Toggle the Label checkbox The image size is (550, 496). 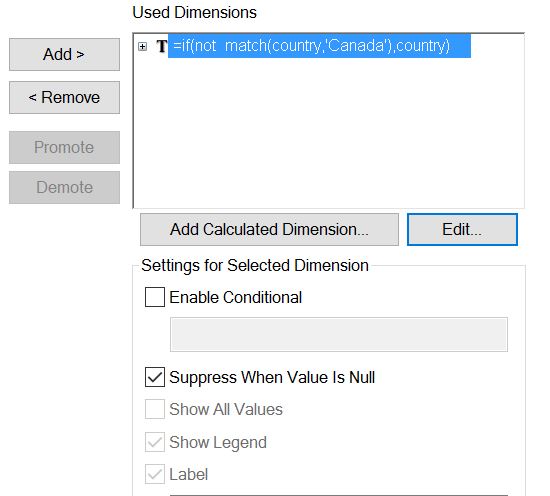pos(155,474)
